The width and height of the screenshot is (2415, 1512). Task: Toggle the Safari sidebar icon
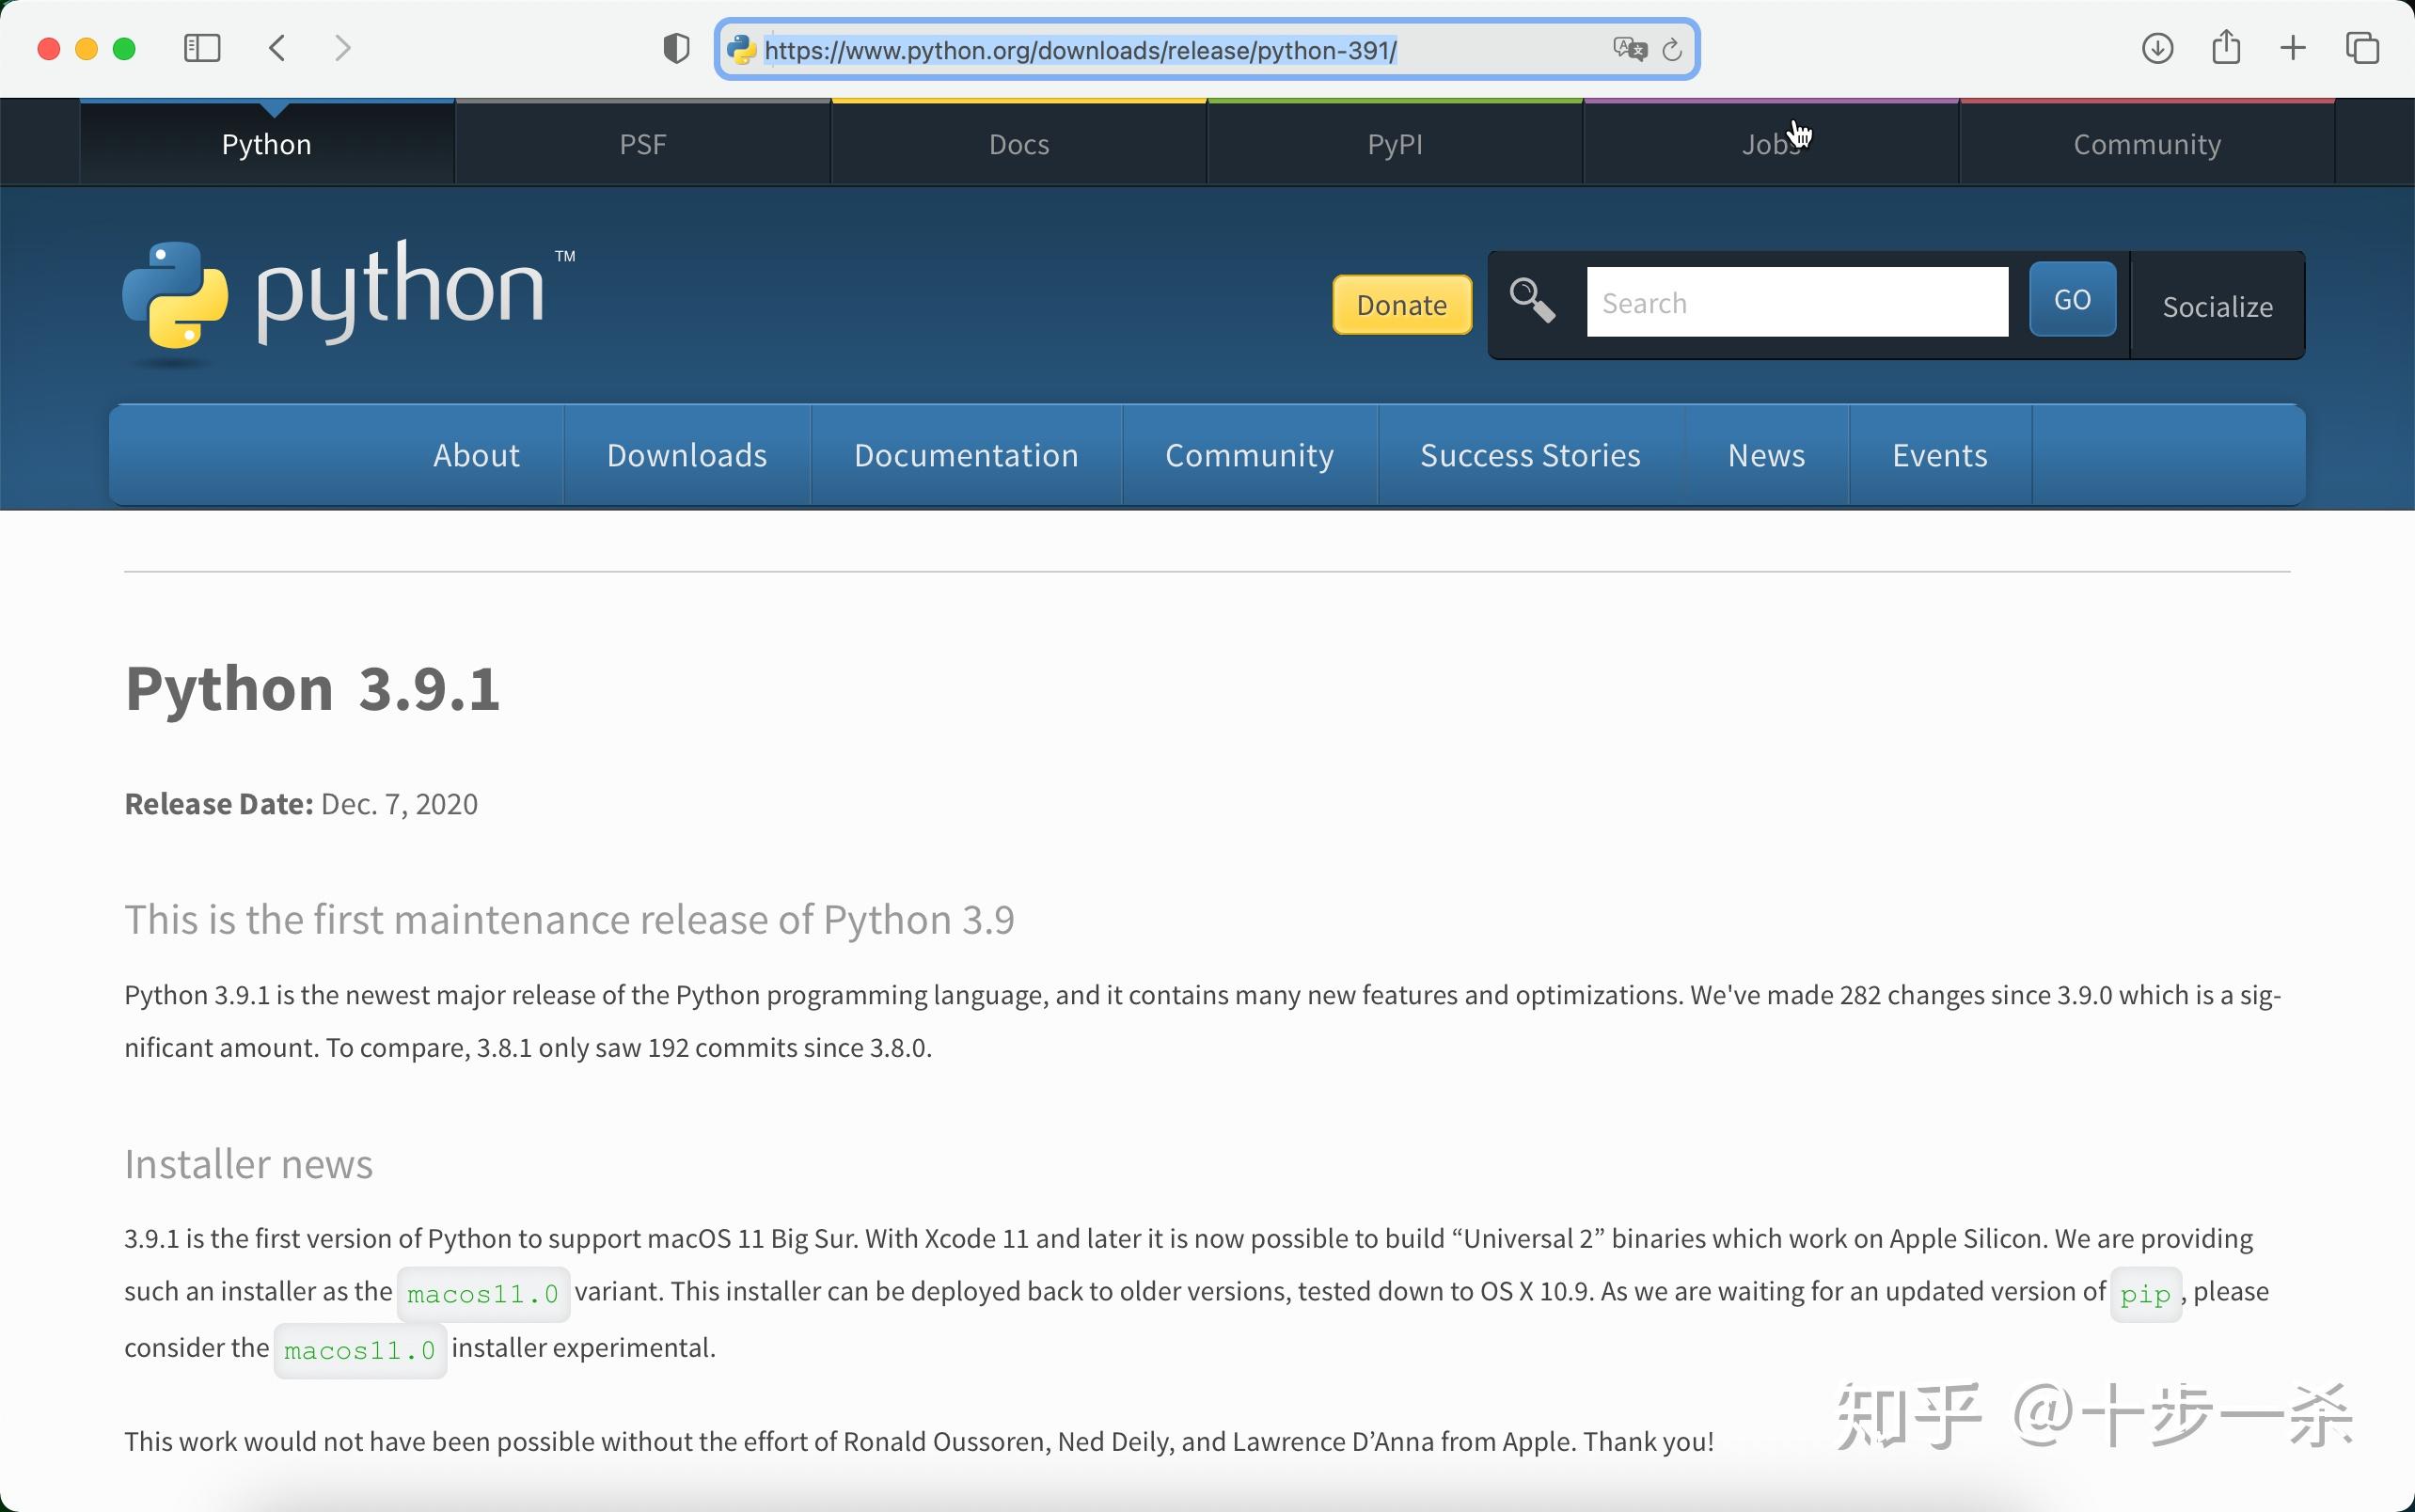(x=200, y=48)
